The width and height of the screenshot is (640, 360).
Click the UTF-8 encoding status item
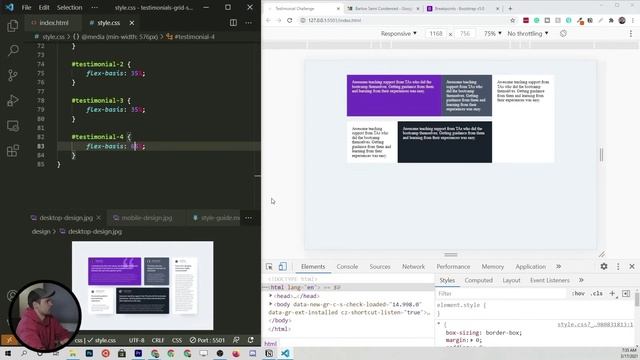coord(136,340)
